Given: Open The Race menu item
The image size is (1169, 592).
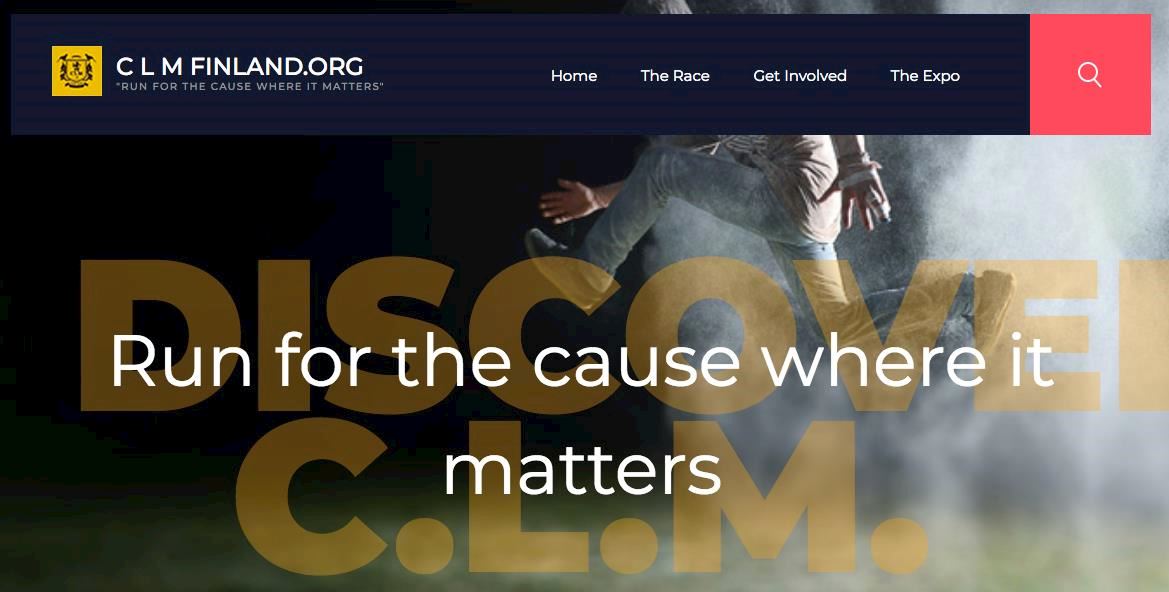Looking at the screenshot, I should [x=675, y=75].
